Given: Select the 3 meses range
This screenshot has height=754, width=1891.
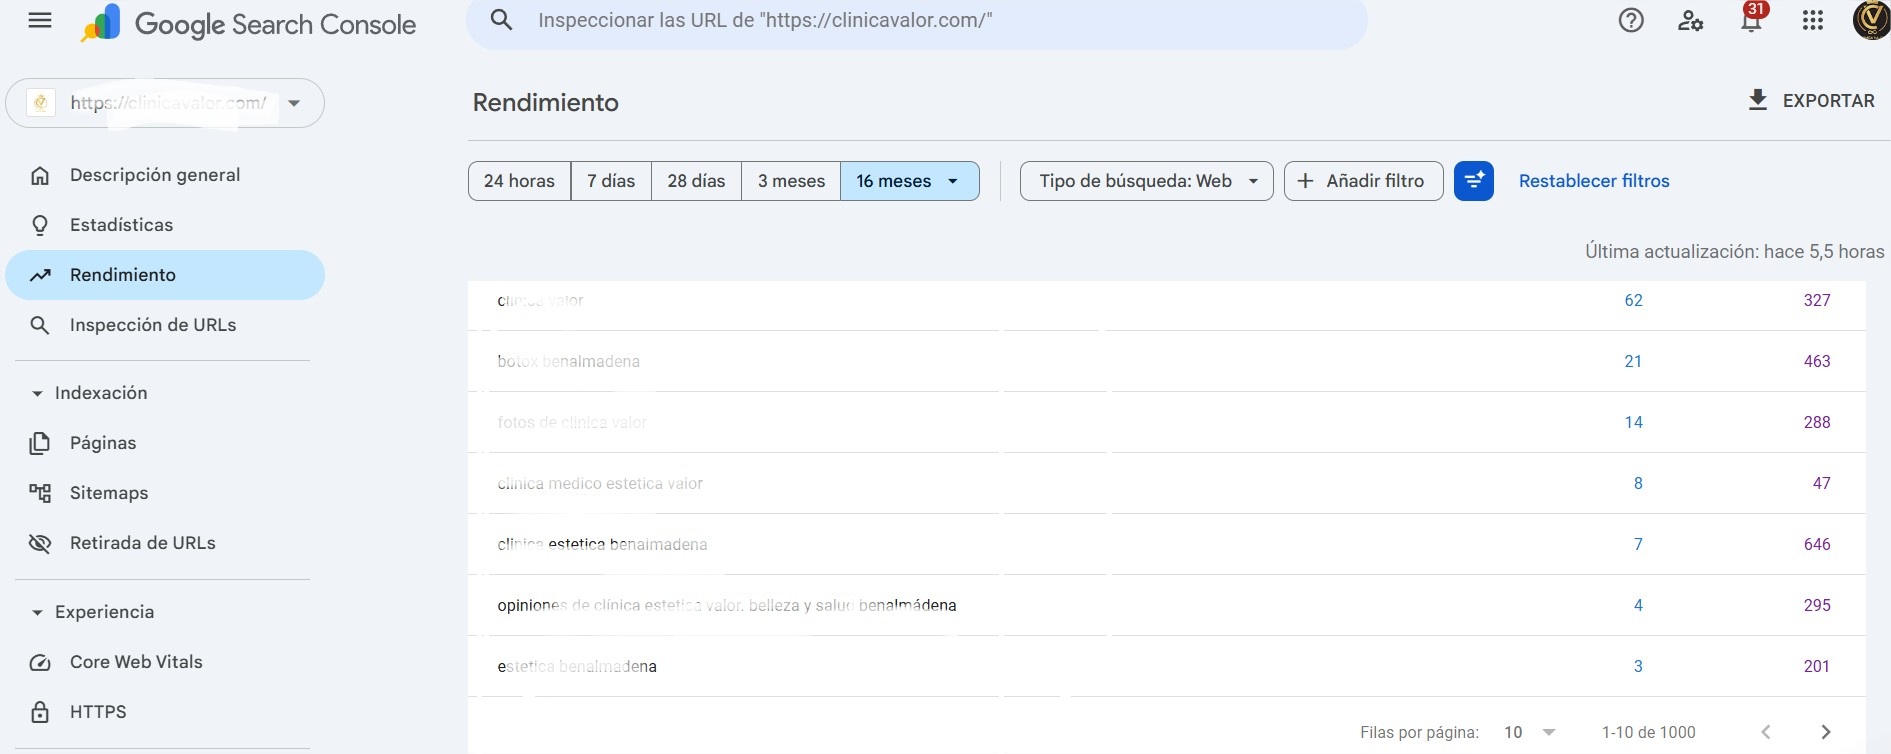Looking at the screenshot, I should tap(791, 181).
